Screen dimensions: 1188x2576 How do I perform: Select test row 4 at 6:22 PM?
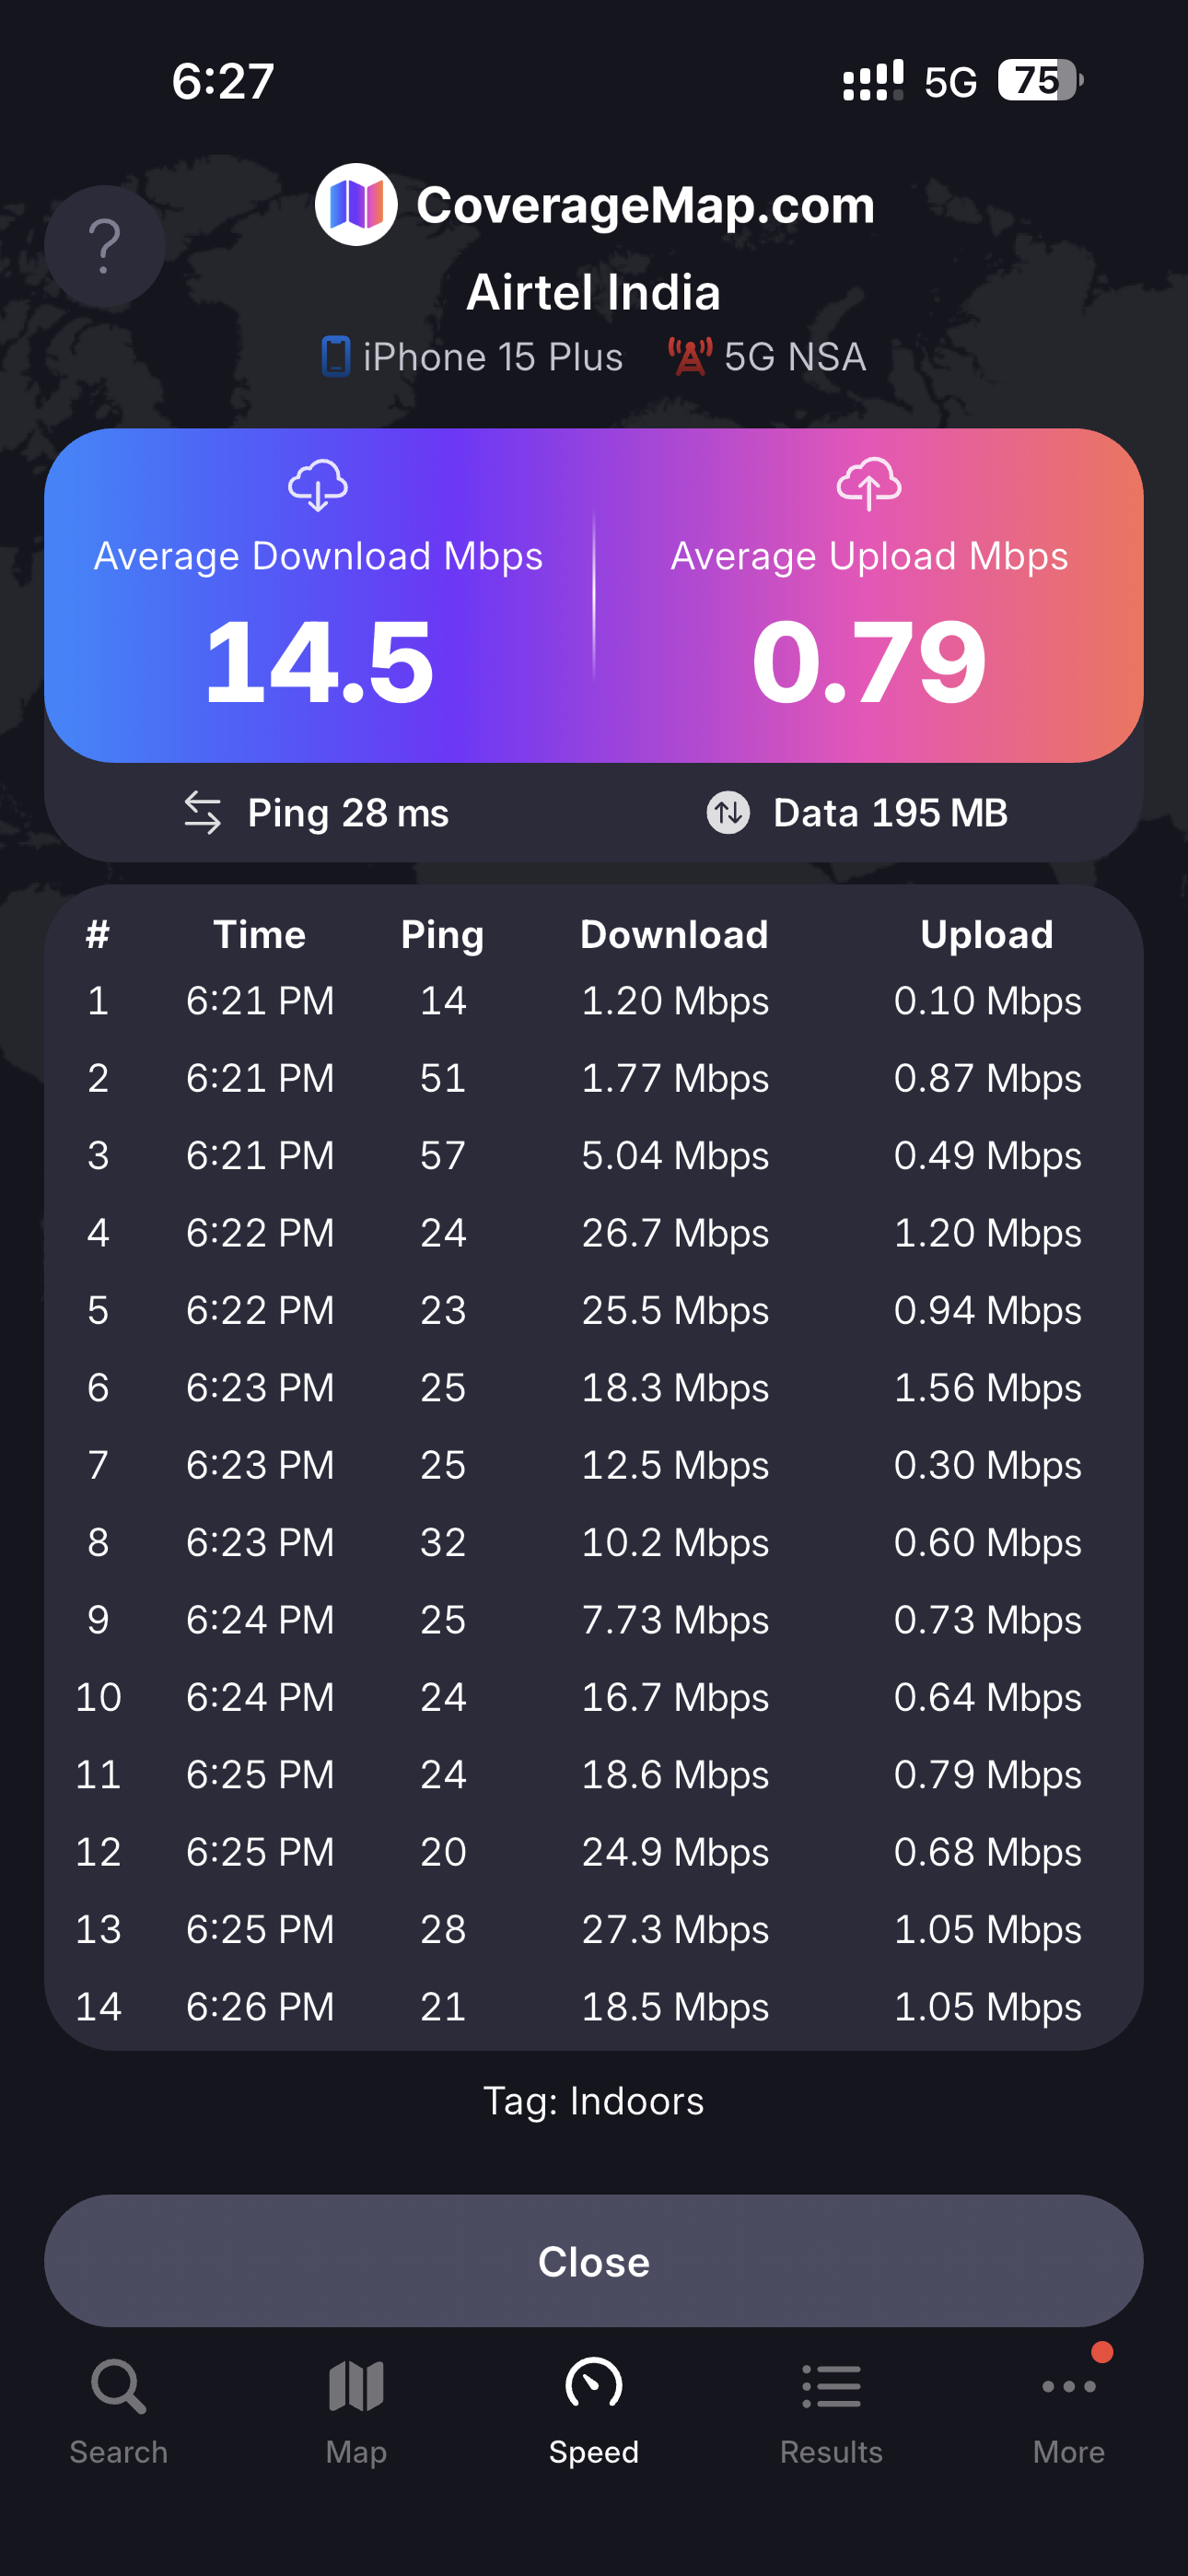pos(594,1233)
